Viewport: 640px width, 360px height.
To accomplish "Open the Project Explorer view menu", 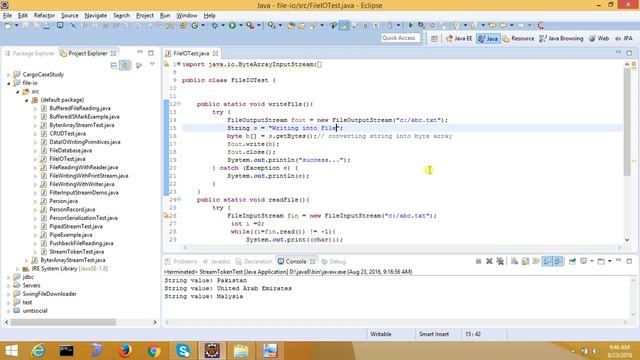I will tap(152, 64).
